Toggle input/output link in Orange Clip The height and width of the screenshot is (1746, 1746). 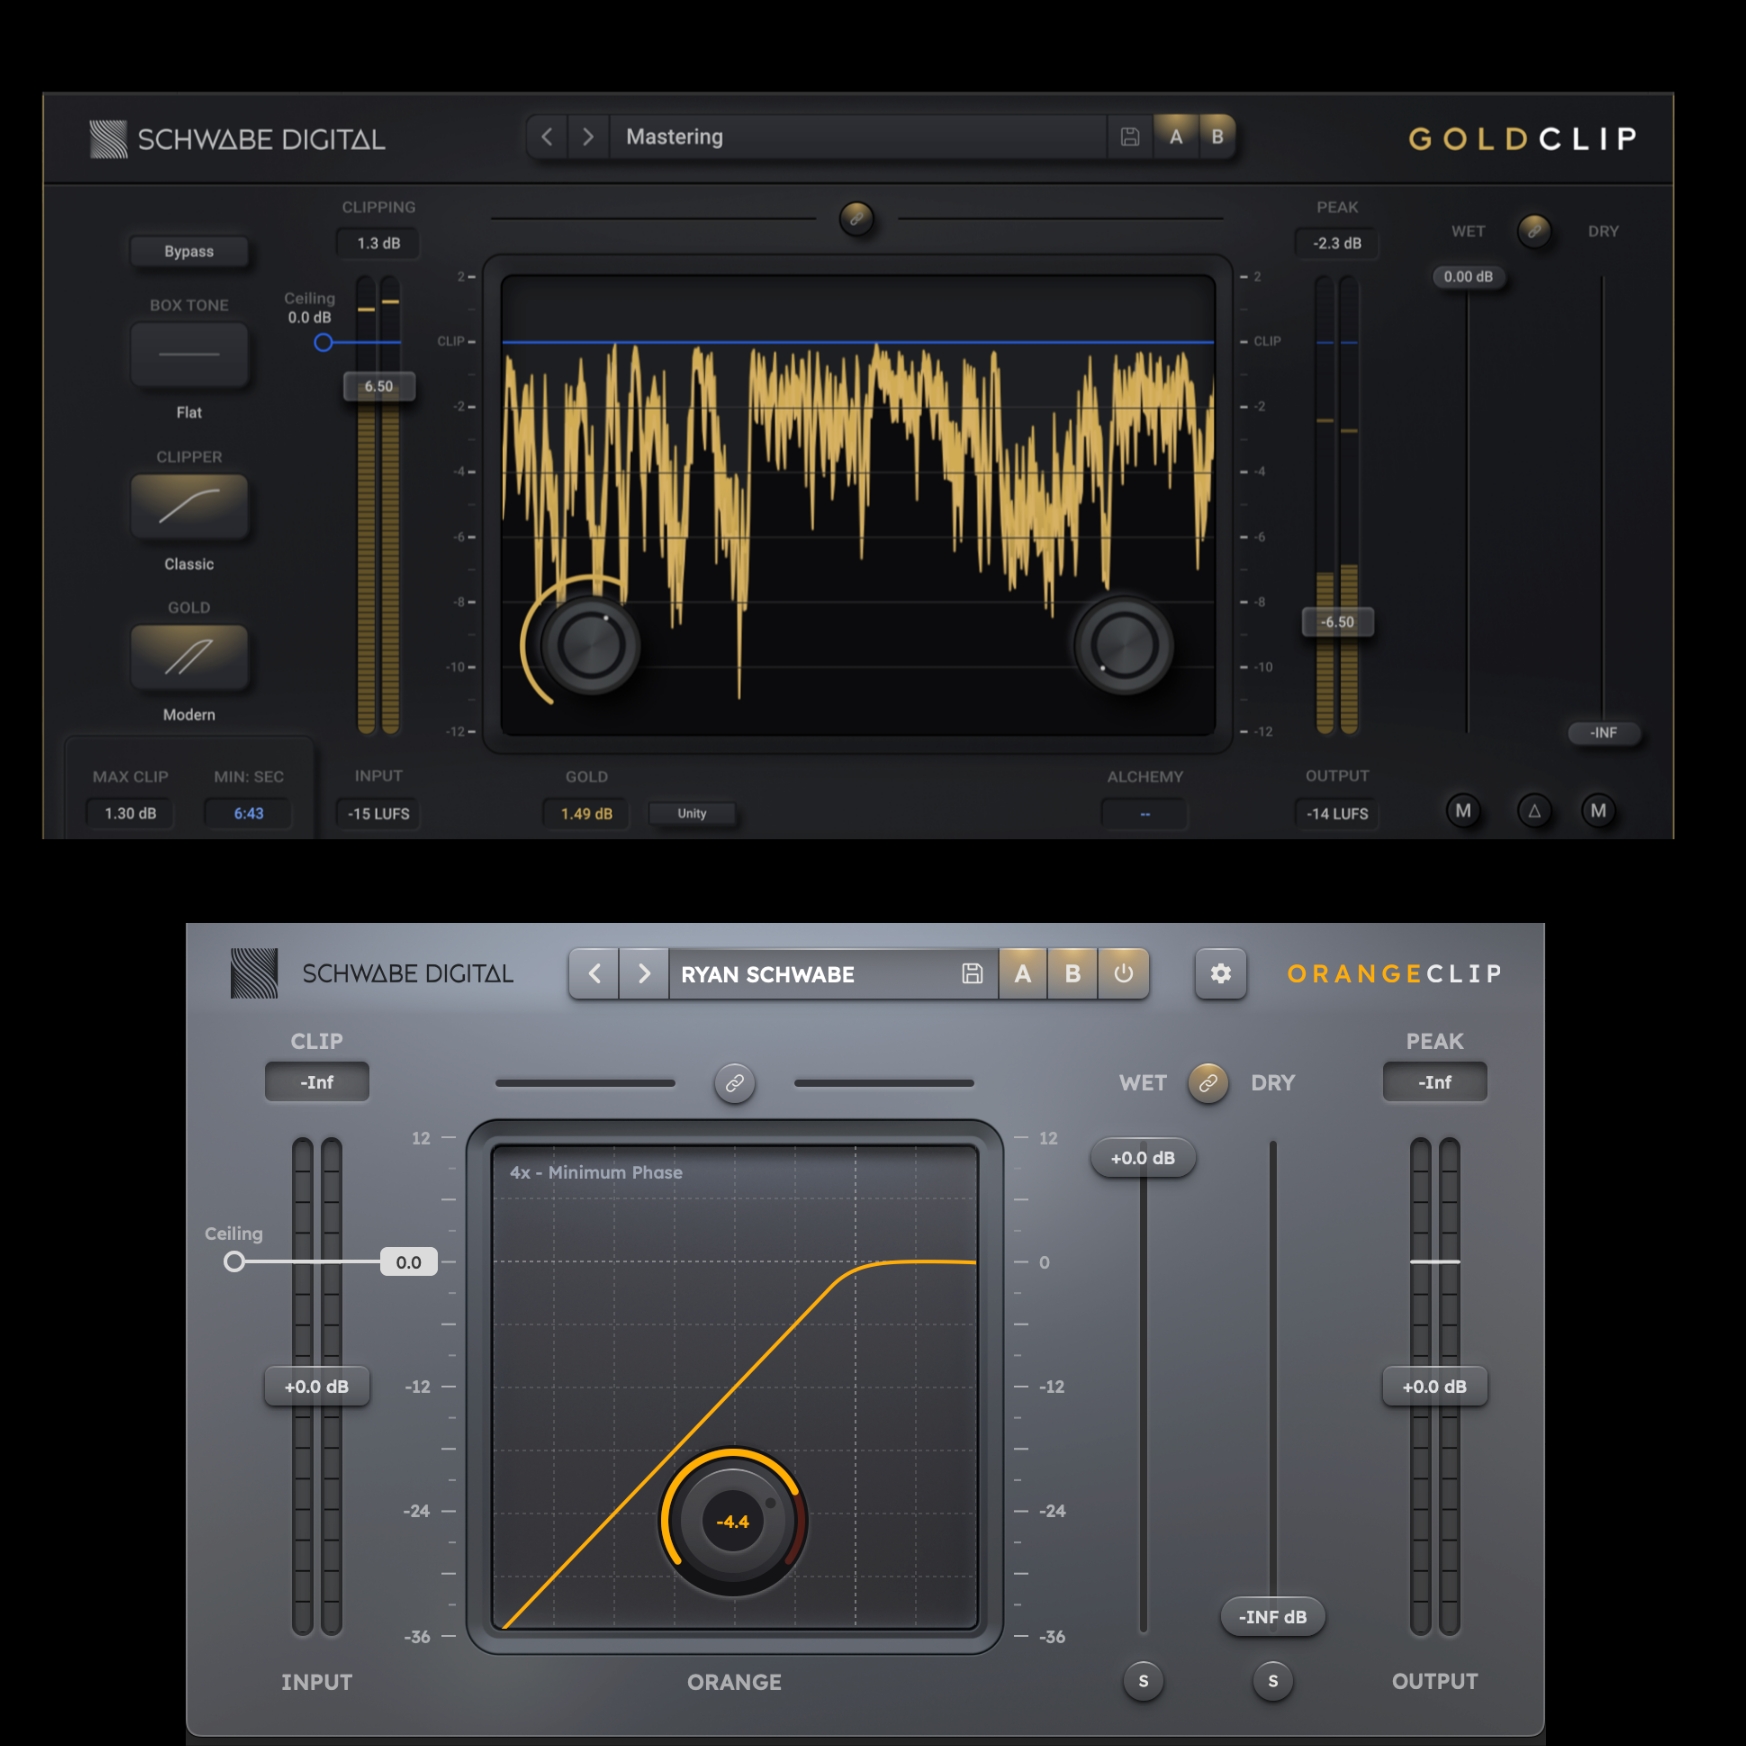[x=735, y=1083]
